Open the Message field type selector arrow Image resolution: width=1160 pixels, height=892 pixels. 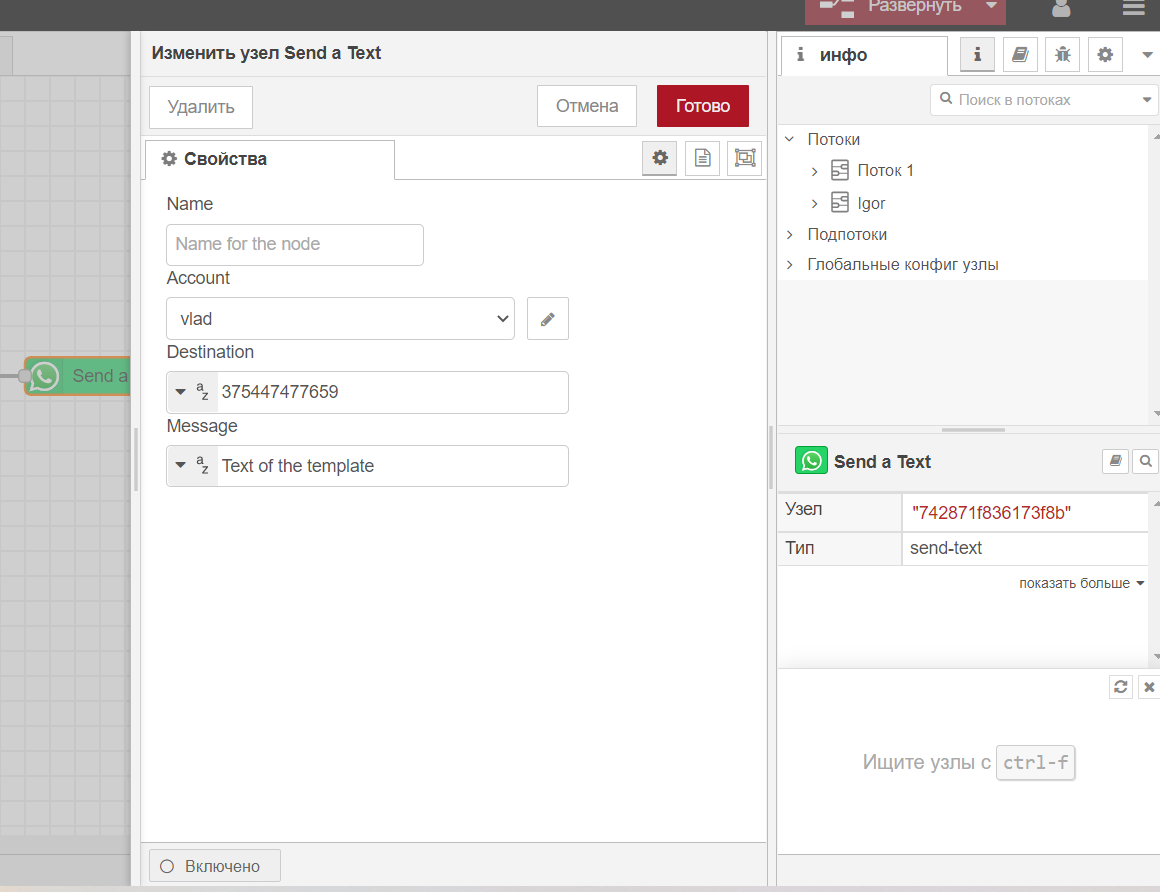pyautogui.click(x=181, y=466)
